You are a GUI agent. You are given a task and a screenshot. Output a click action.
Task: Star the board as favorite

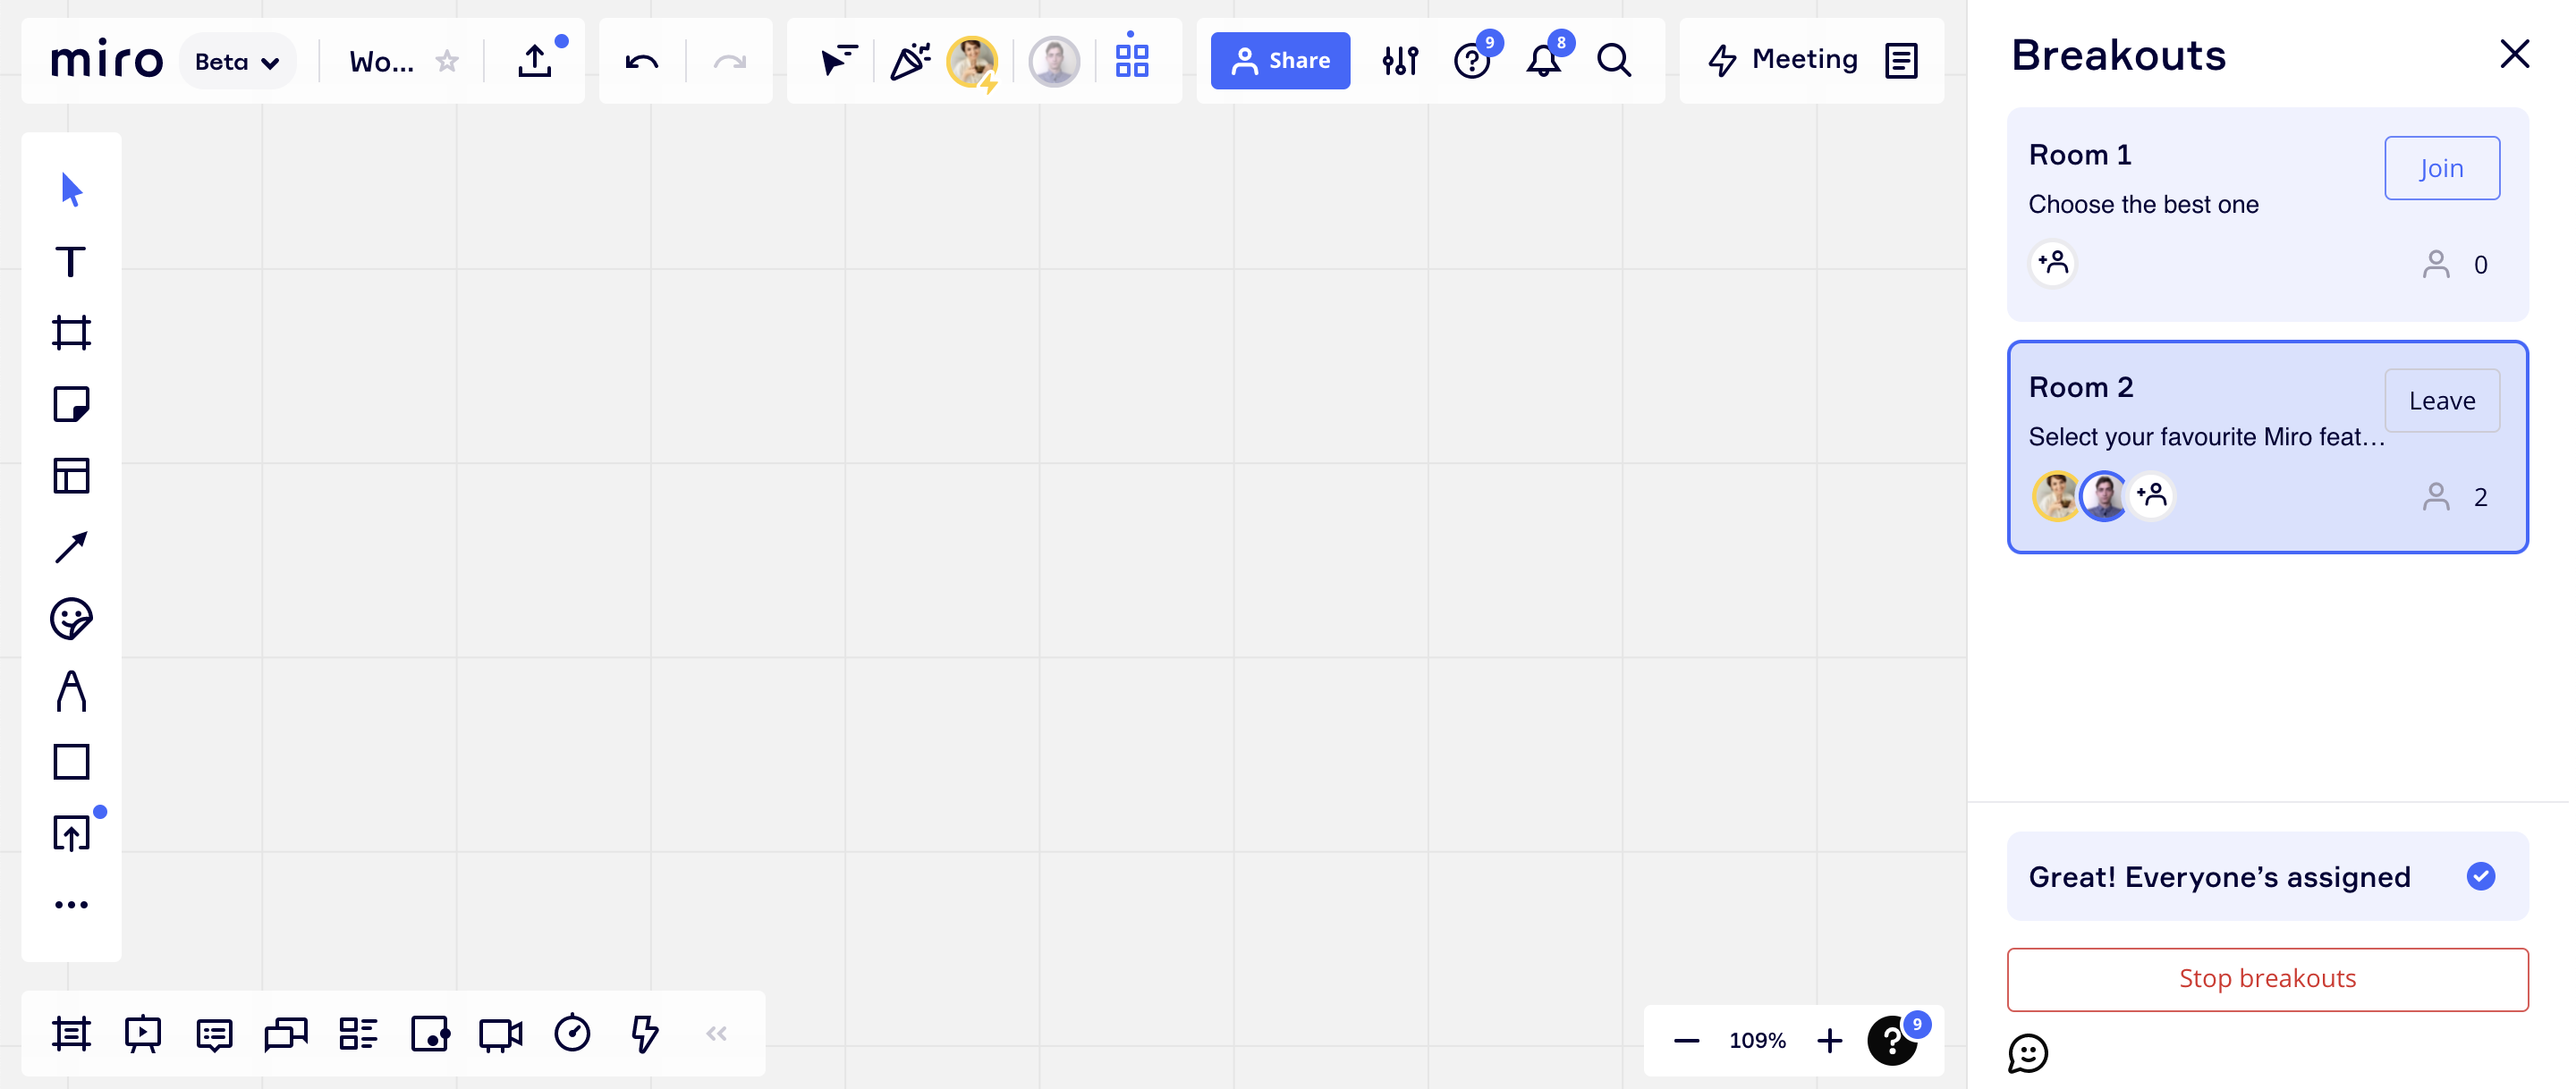(447, 62)
